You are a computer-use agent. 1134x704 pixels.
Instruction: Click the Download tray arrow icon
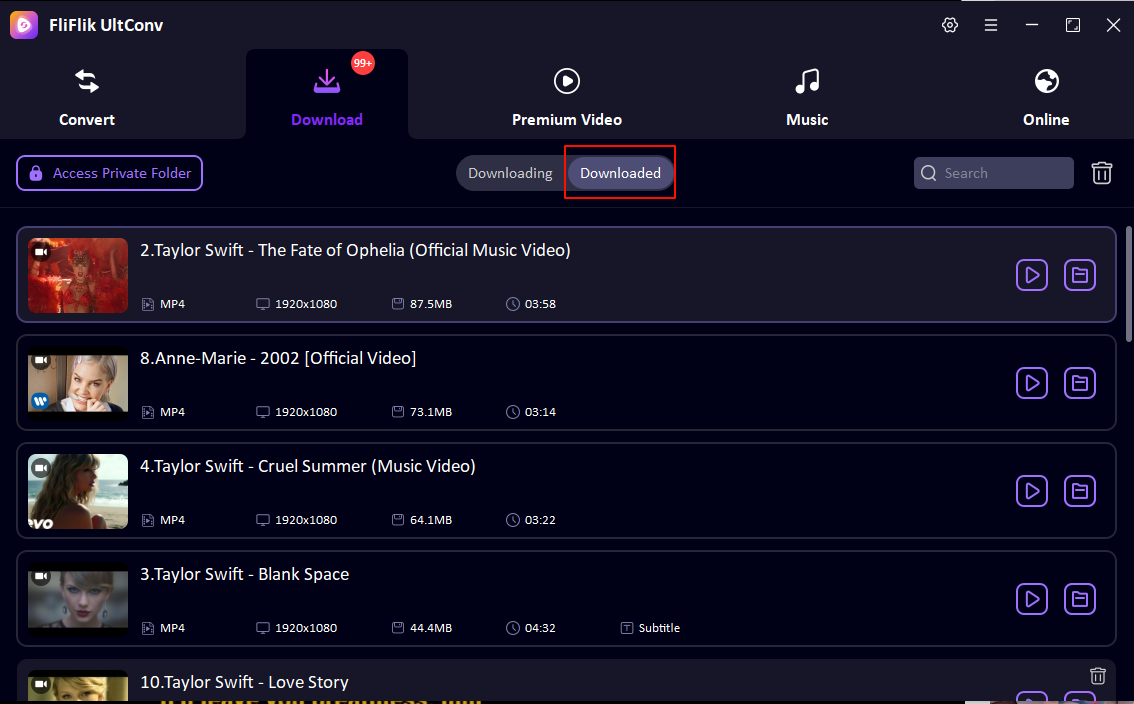tap(327, 81)
